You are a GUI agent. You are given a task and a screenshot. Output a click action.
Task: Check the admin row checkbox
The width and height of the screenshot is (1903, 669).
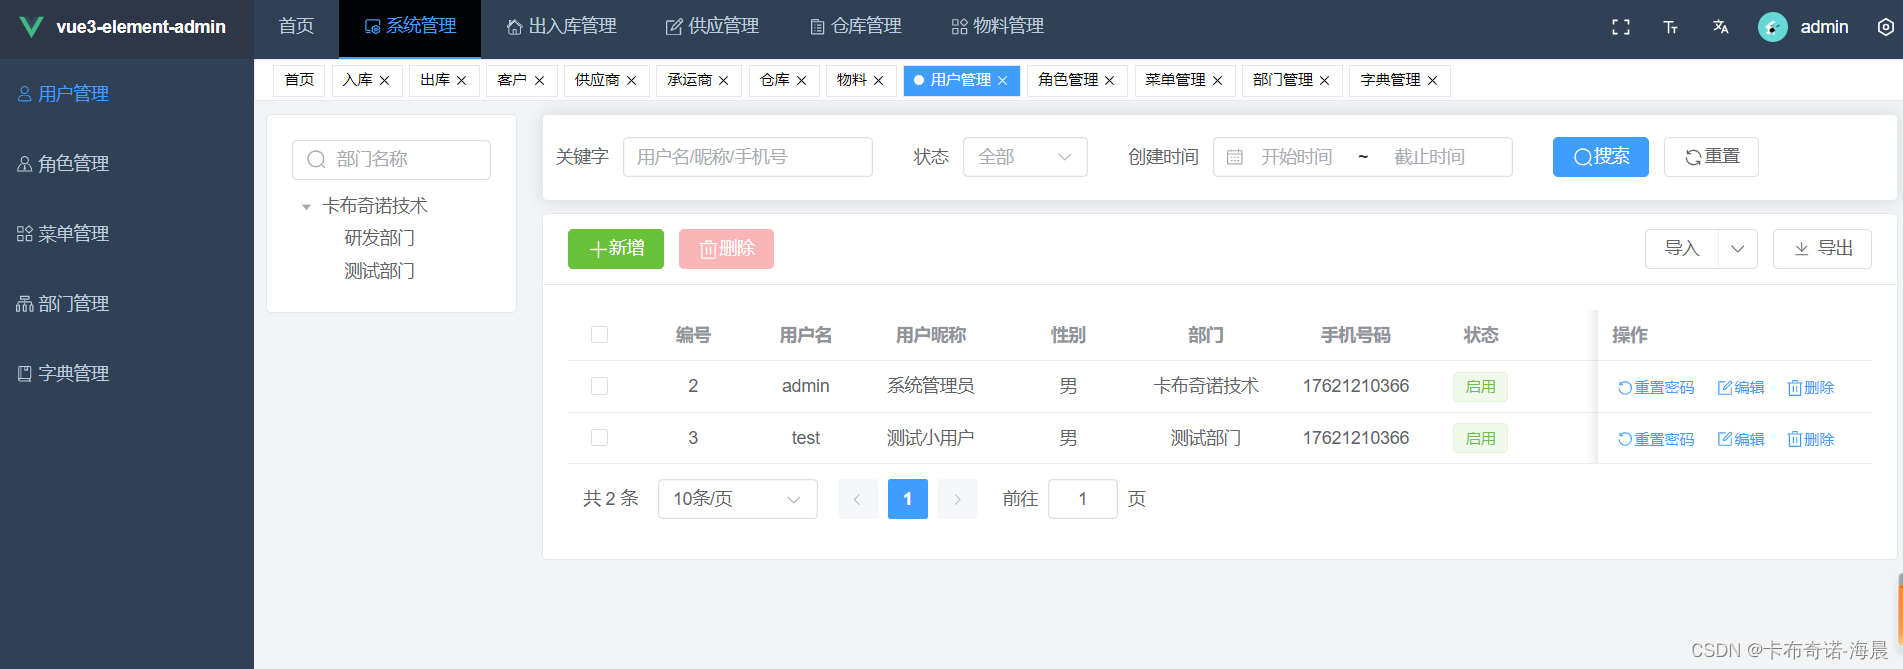tap(599, 386)
